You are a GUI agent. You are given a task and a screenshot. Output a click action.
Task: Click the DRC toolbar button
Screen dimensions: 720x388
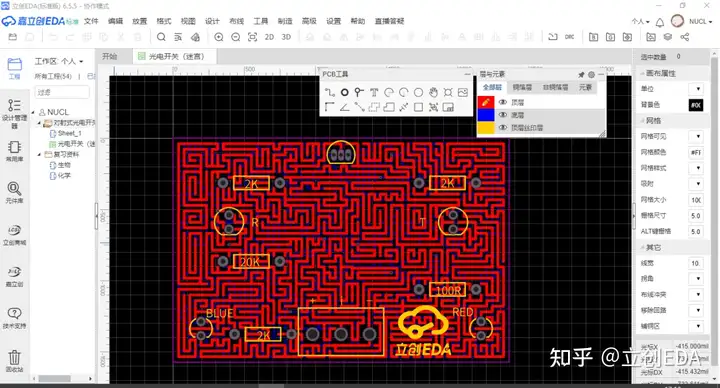(569, 37)
